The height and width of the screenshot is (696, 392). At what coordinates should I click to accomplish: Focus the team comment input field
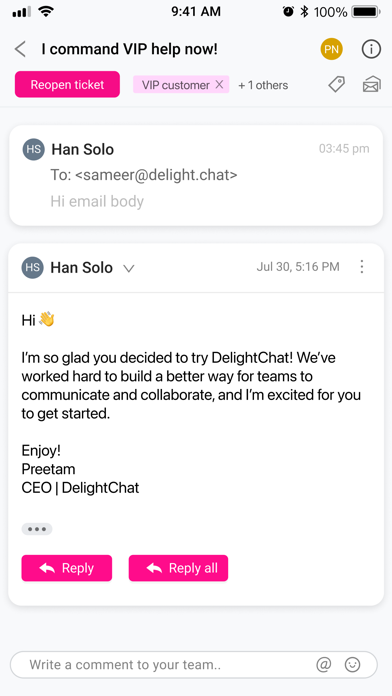coord(194,664)
